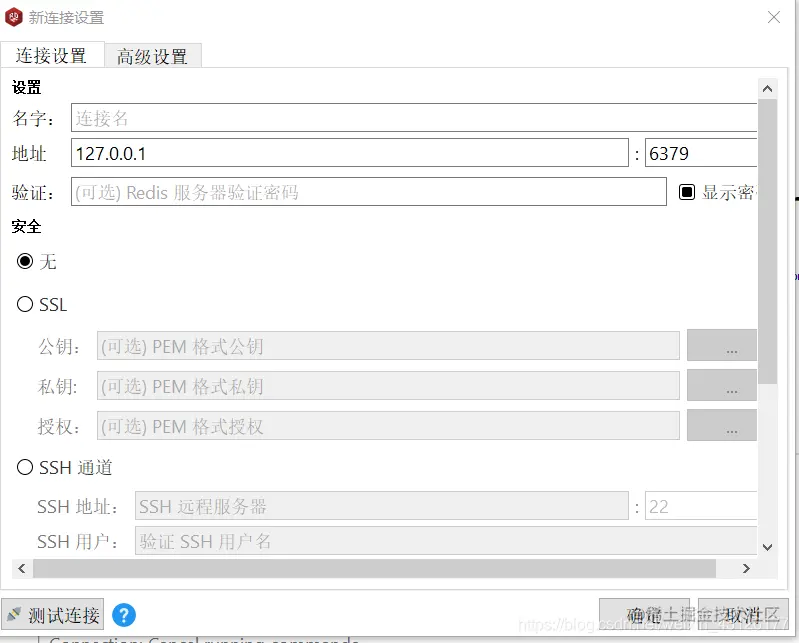Switch to the 连接设置 tab

click(52, 55)
